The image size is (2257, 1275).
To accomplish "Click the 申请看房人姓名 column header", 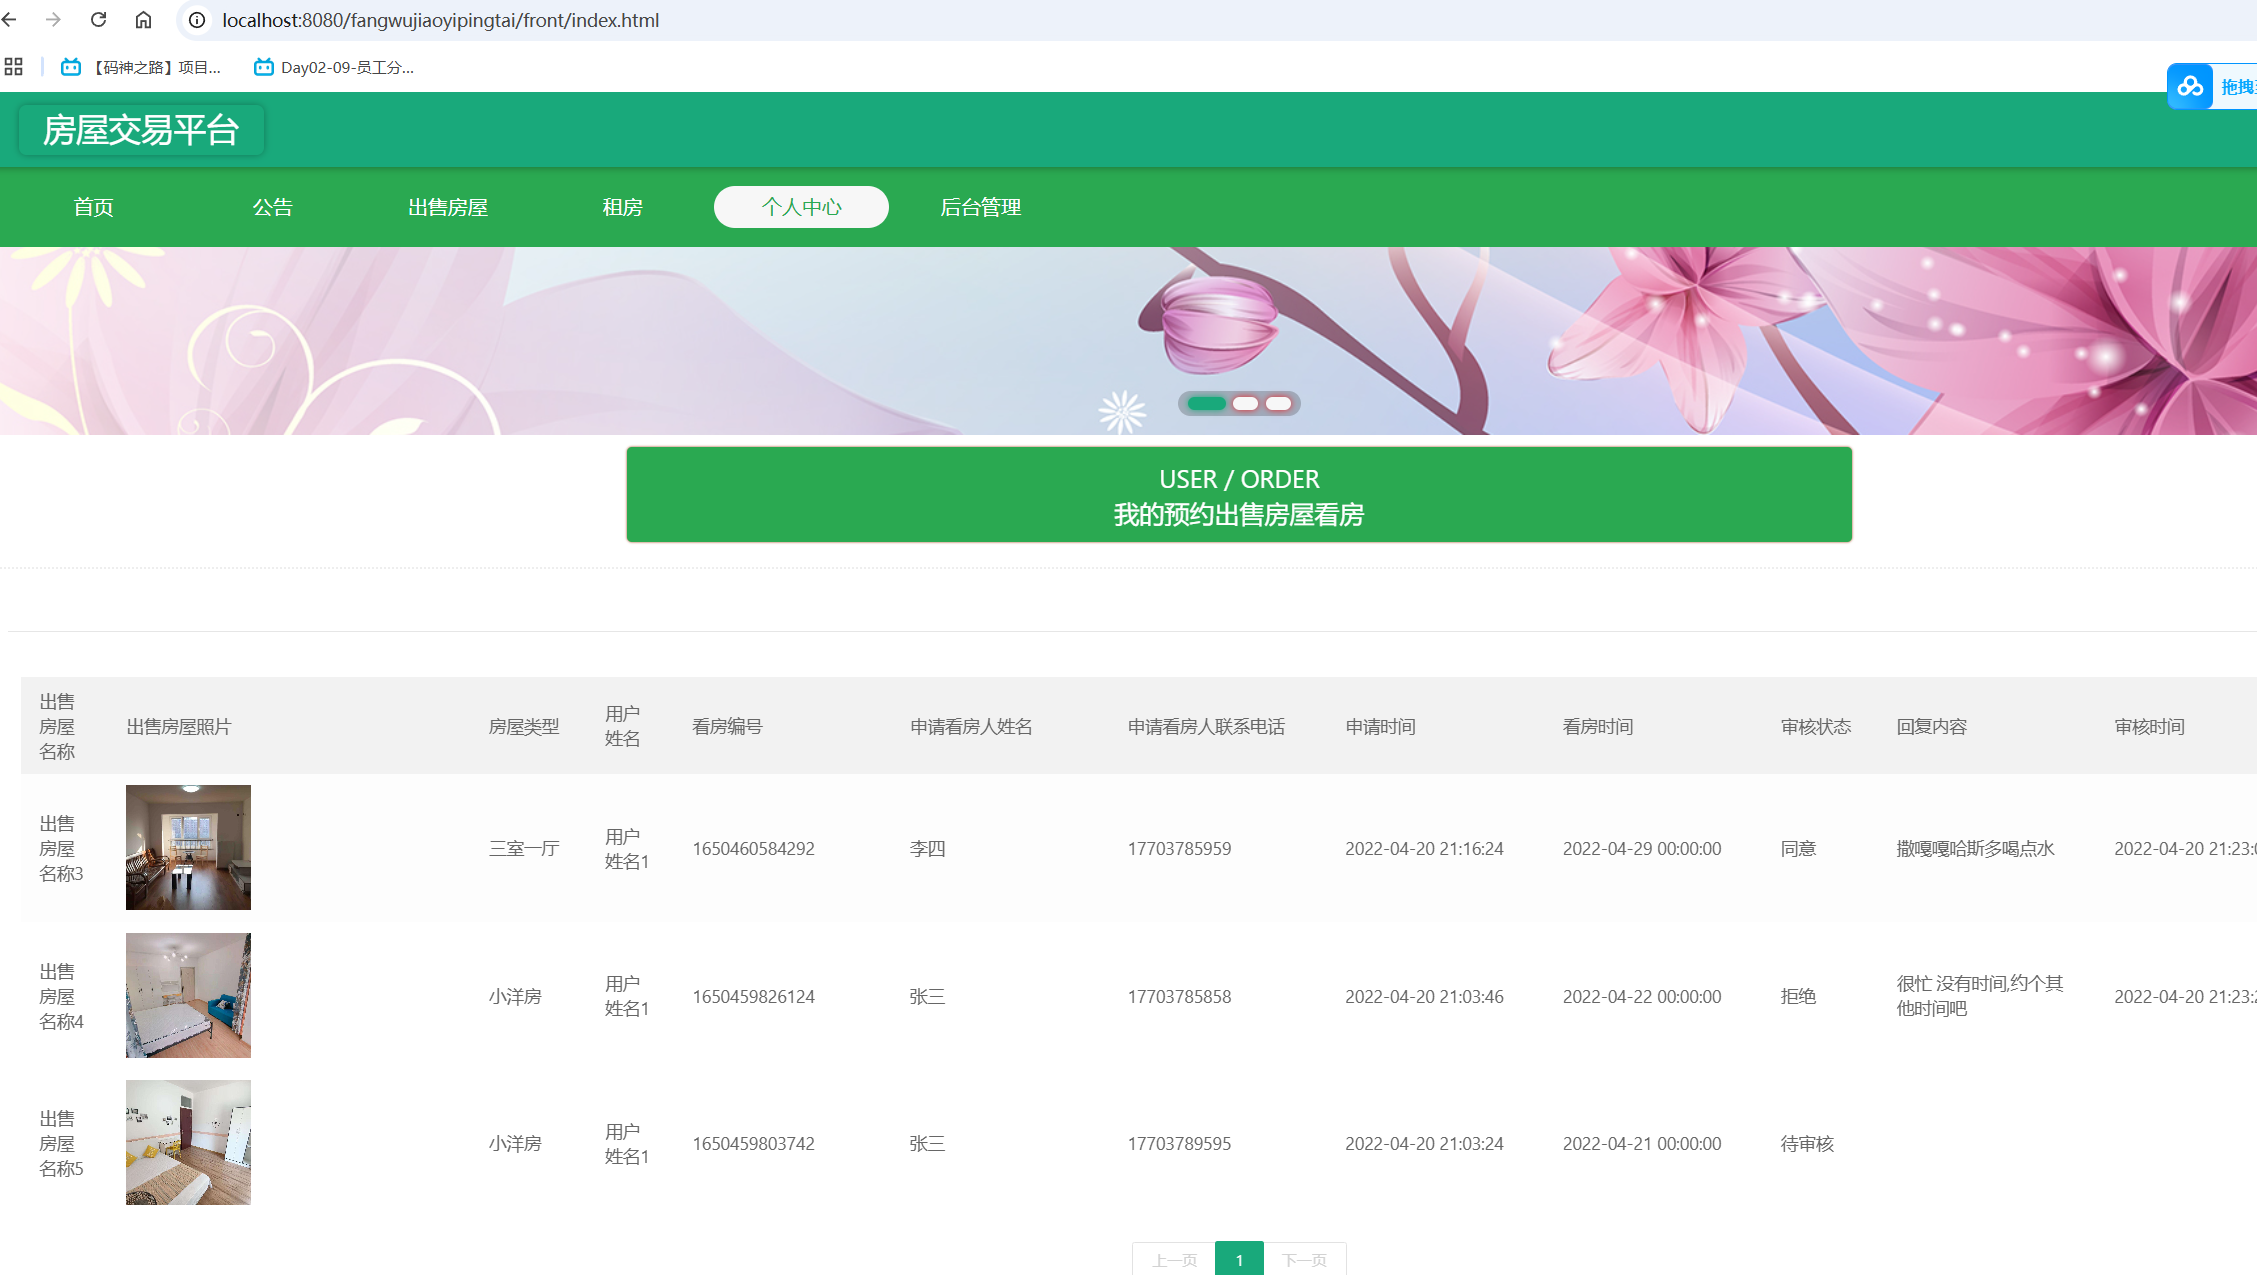I will point(971,727).
